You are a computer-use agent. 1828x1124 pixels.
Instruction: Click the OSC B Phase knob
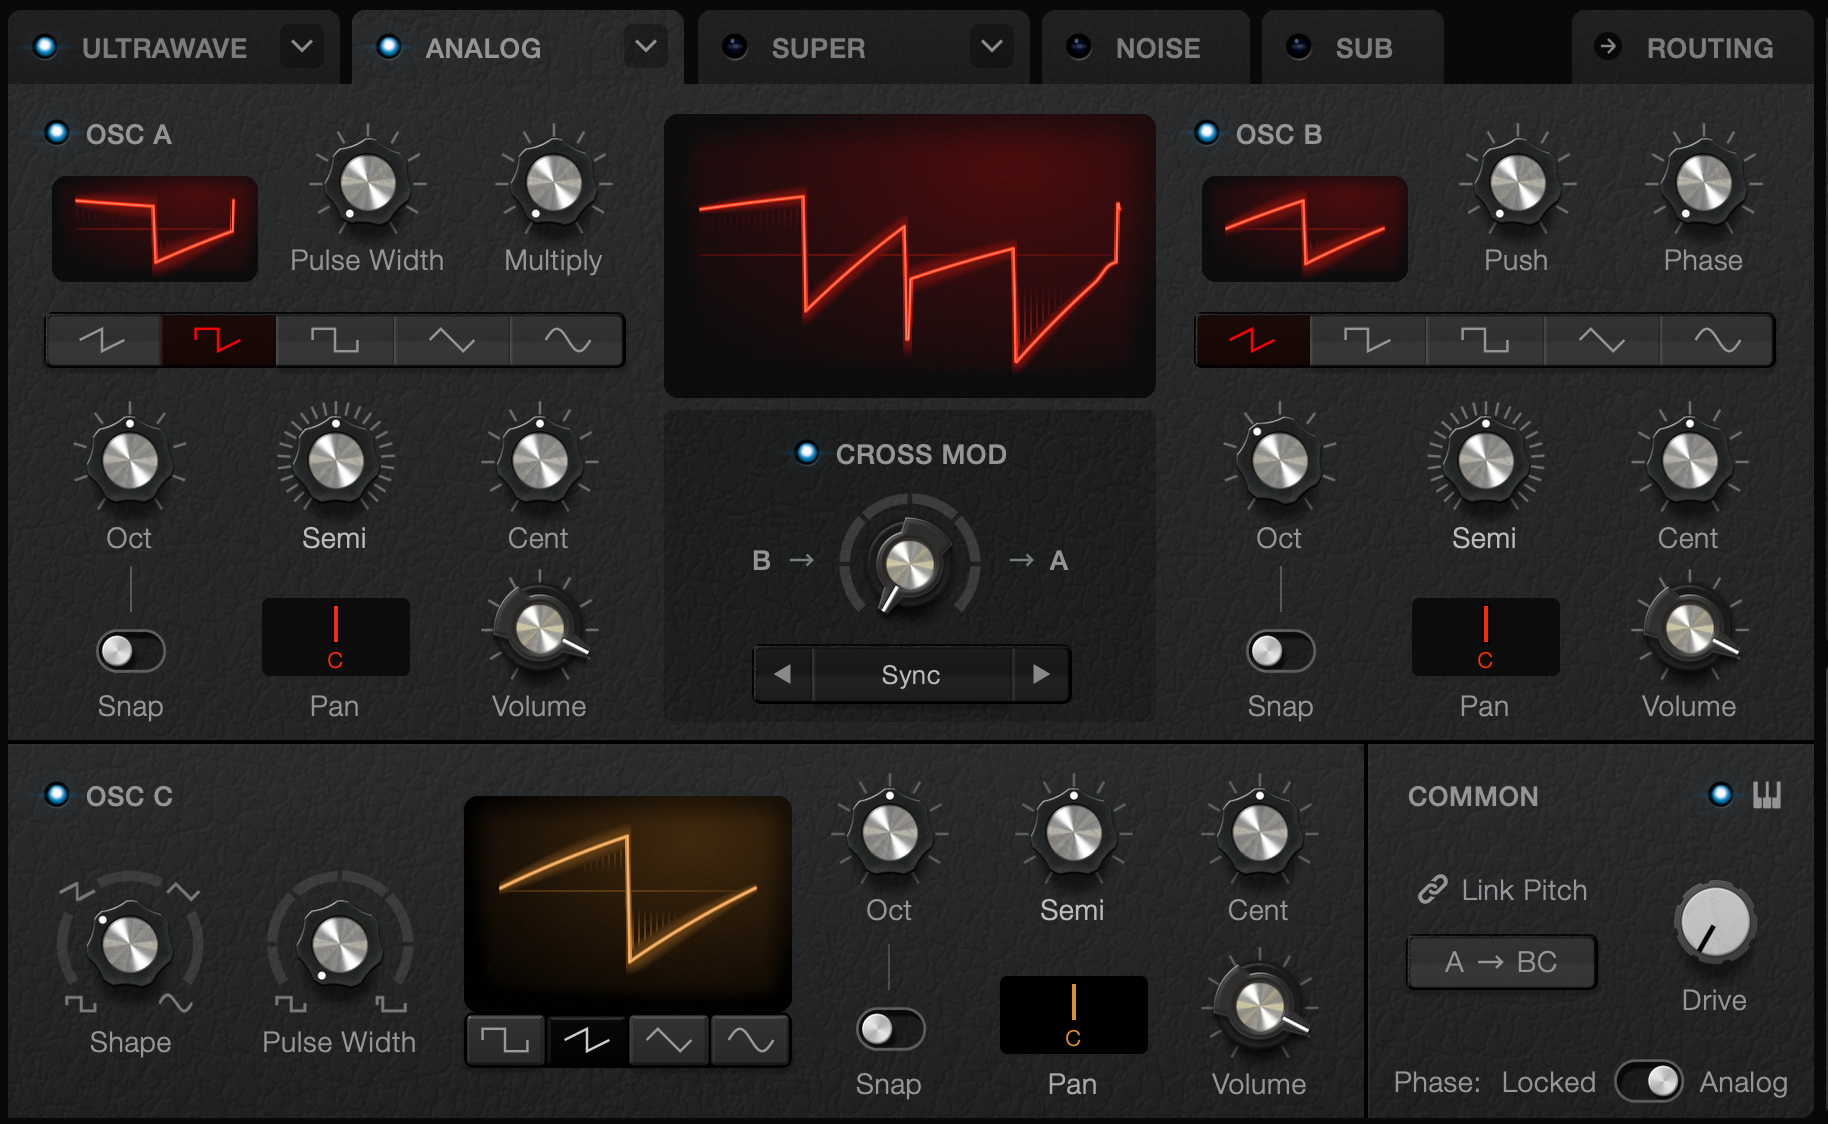[1704, 184]
